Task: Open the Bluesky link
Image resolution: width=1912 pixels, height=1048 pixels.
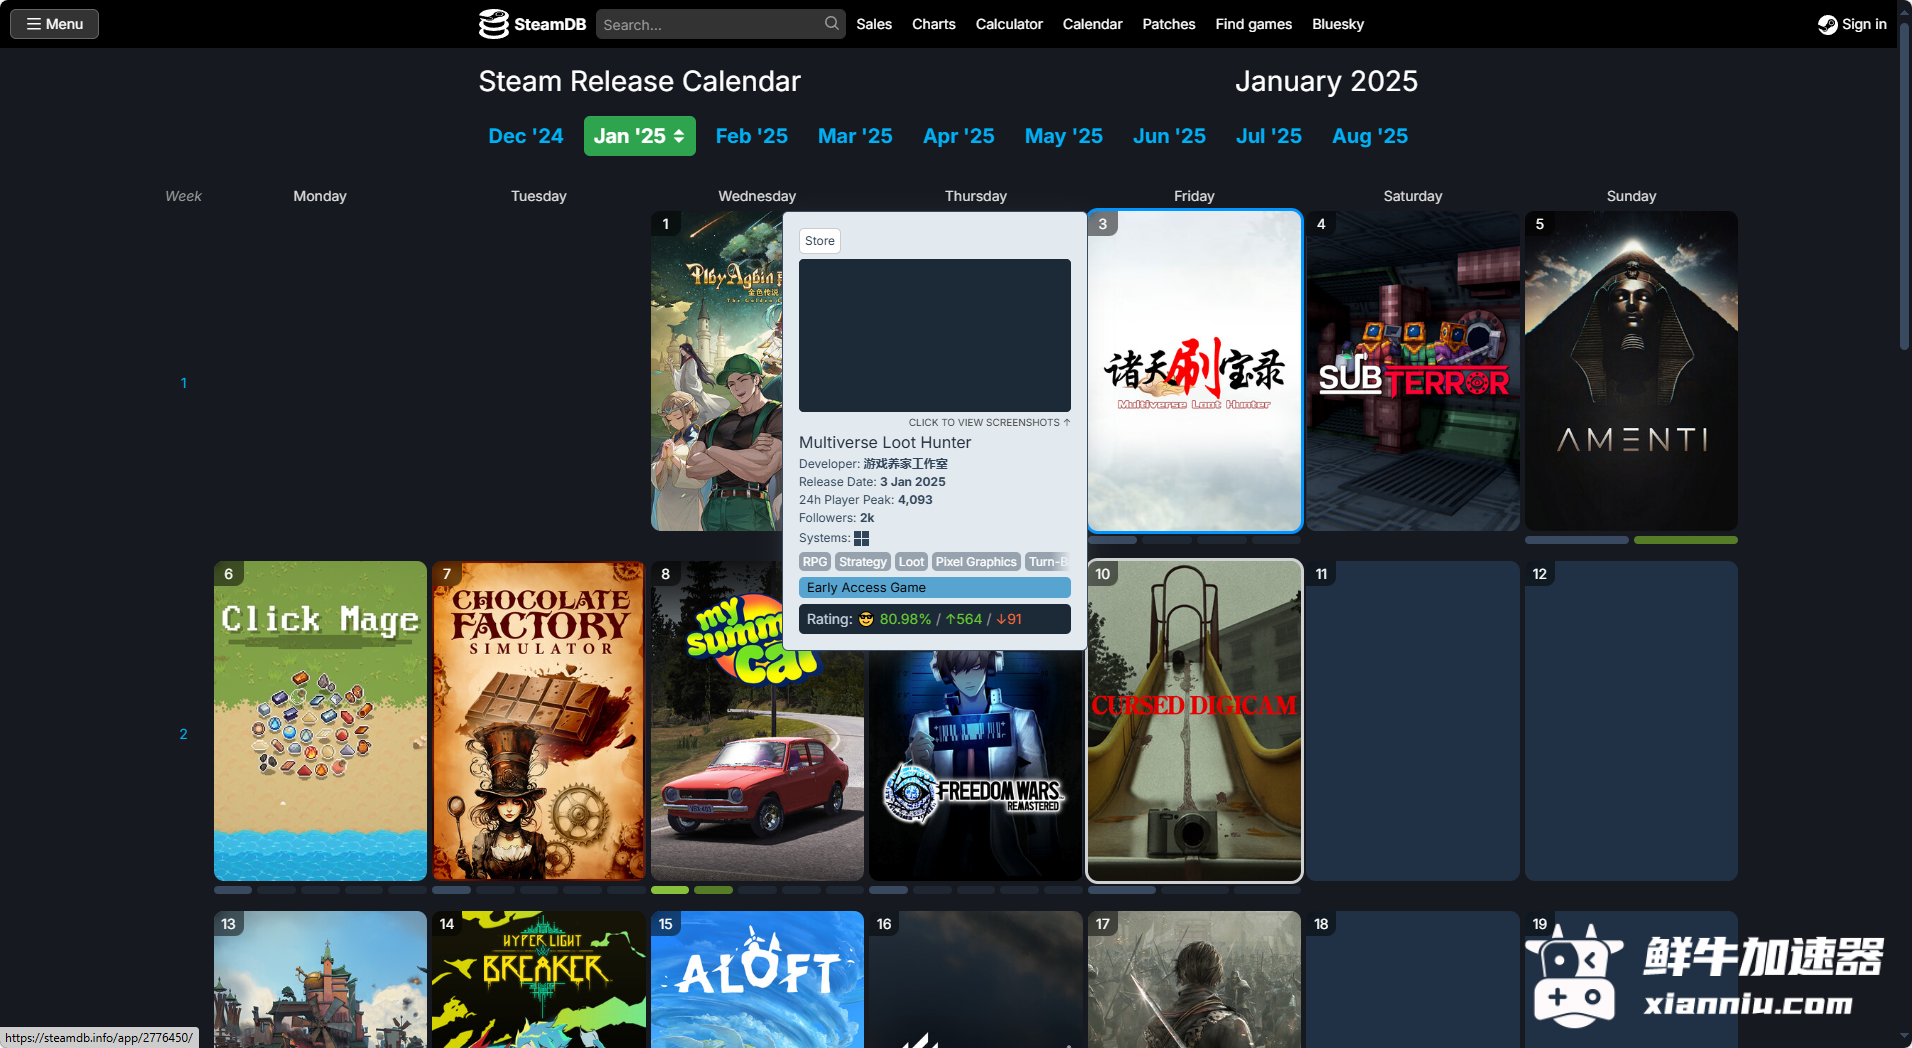Action: (x=1338, y=24)
